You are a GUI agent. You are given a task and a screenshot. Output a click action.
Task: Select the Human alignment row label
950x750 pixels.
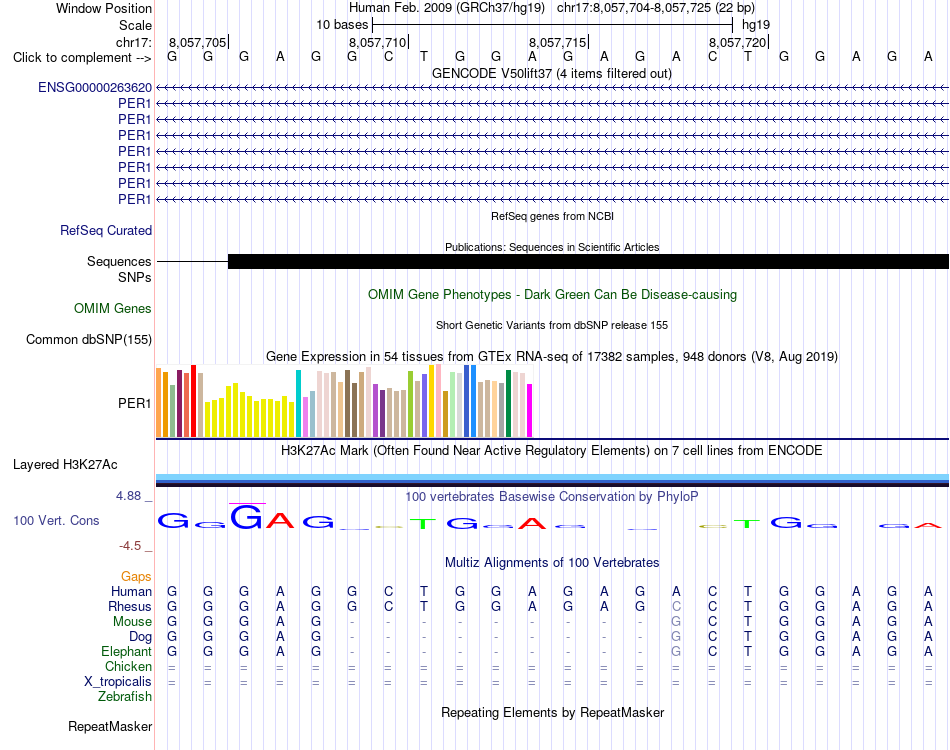[x=131, y=591]
